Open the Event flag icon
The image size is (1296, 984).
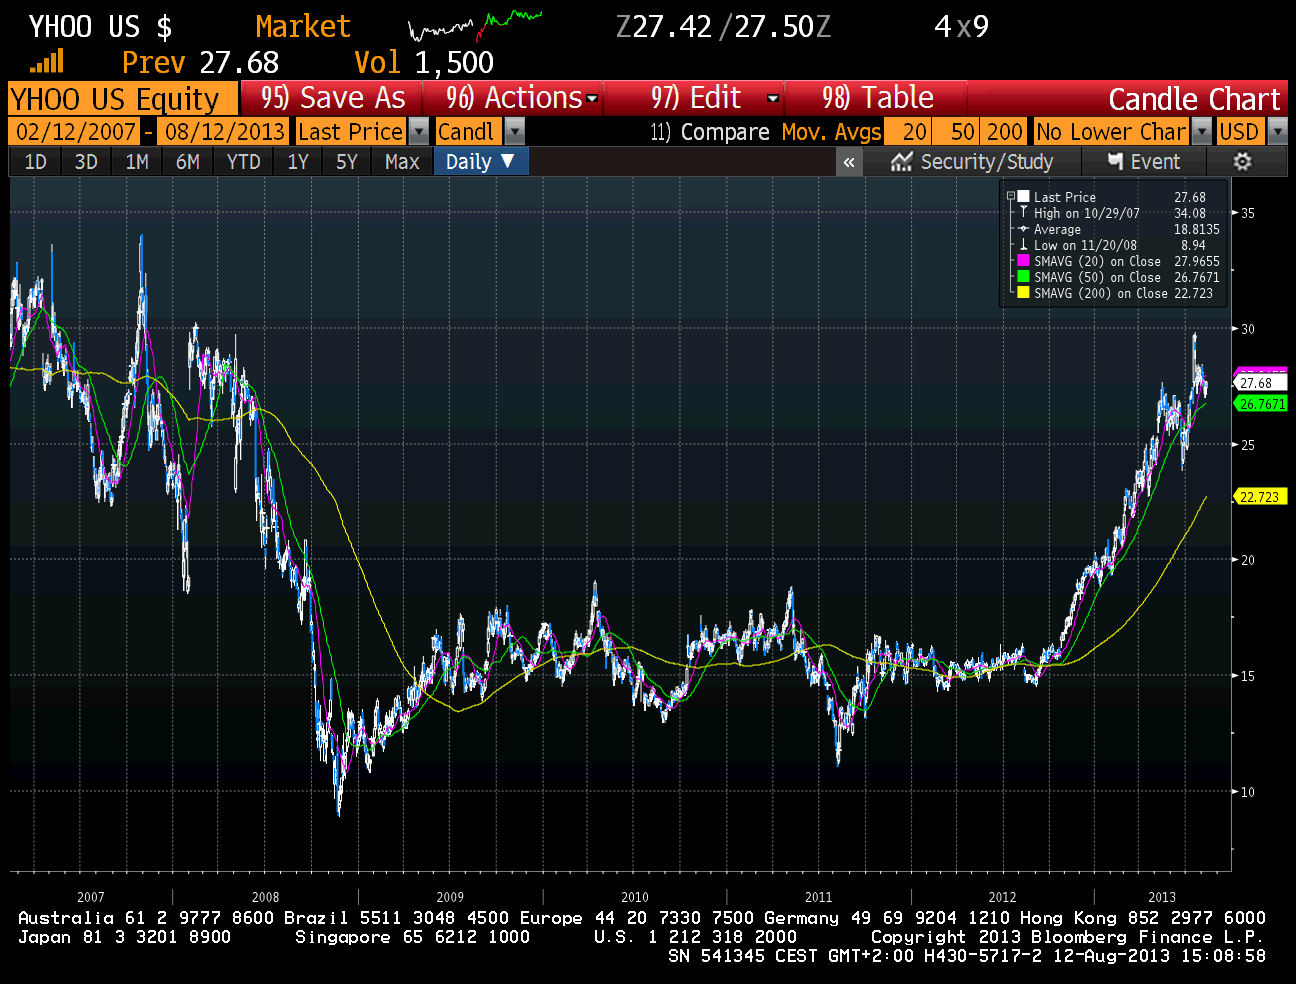1116,161
